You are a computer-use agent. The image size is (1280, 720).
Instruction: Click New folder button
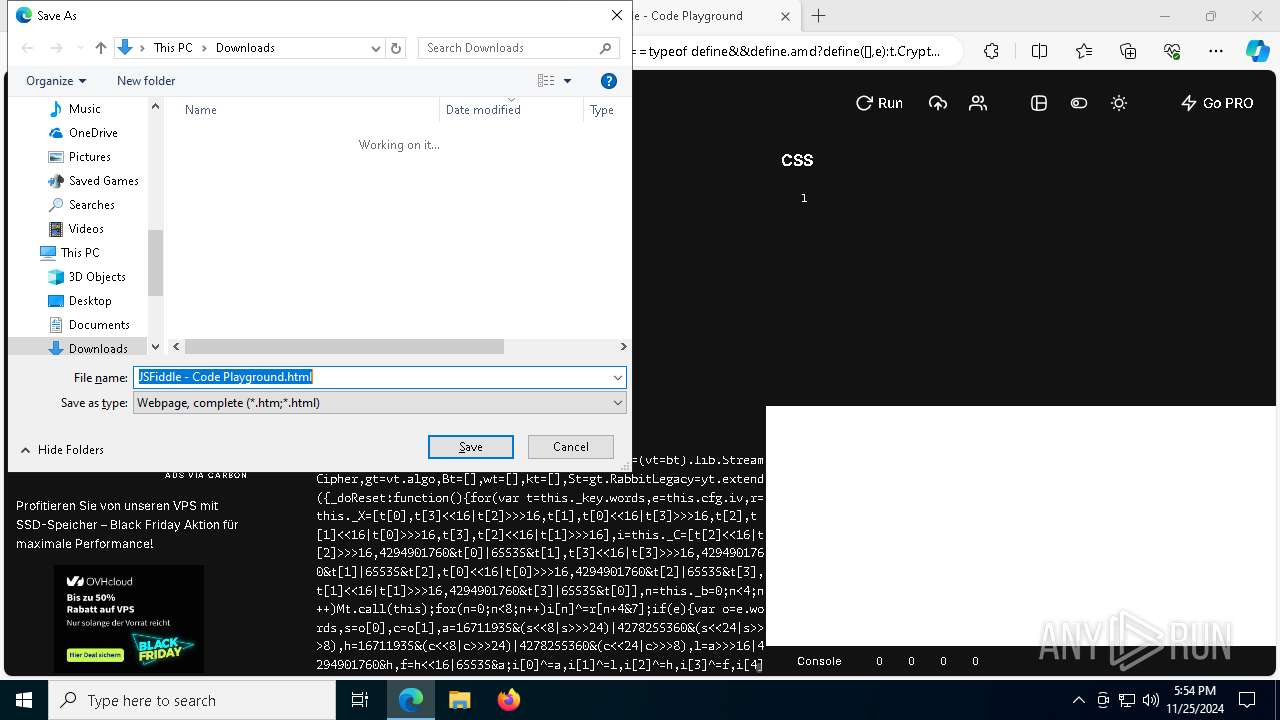pos(146,81)
